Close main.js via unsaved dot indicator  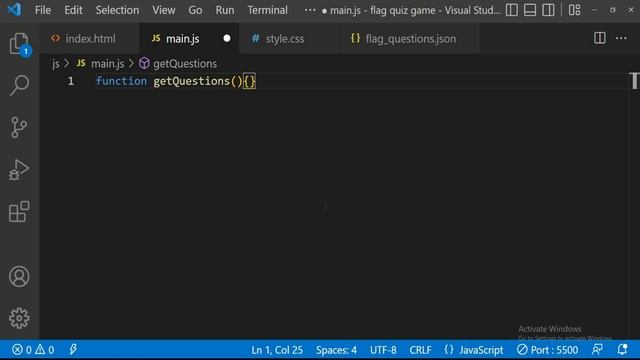pyautogui.click(x=227, y=38)
